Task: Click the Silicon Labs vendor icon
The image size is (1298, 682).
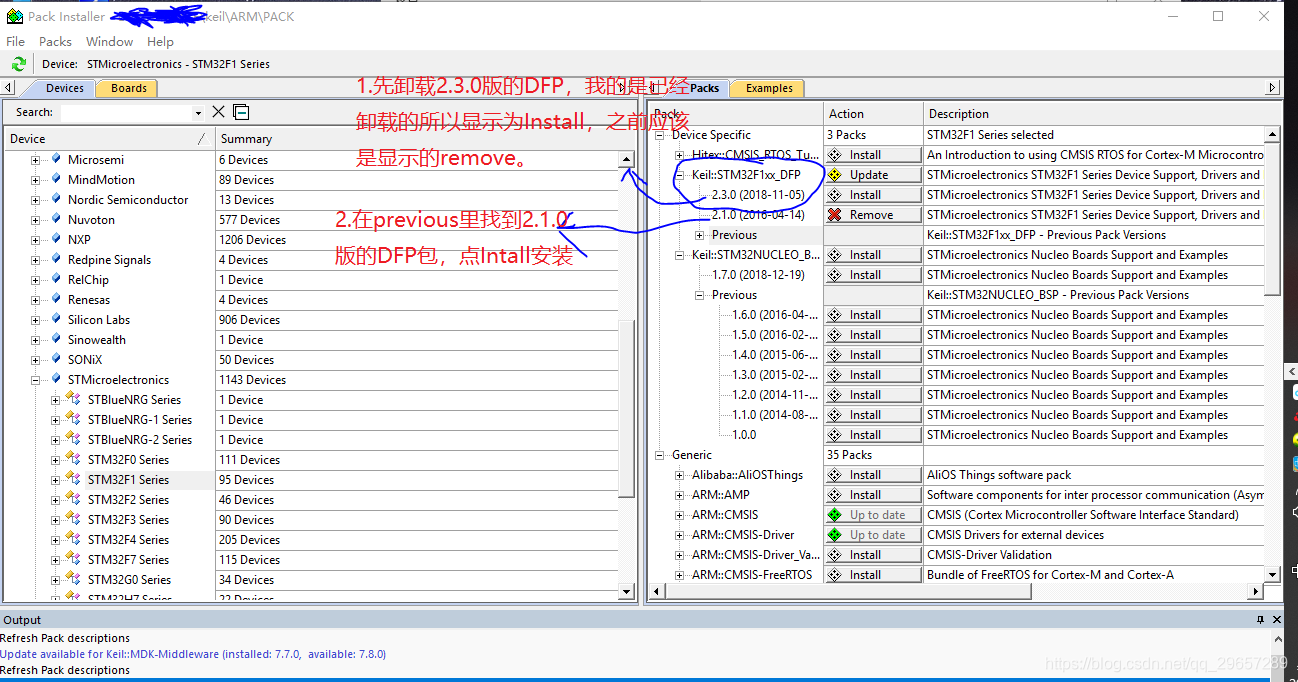Action: coord(56,320)
